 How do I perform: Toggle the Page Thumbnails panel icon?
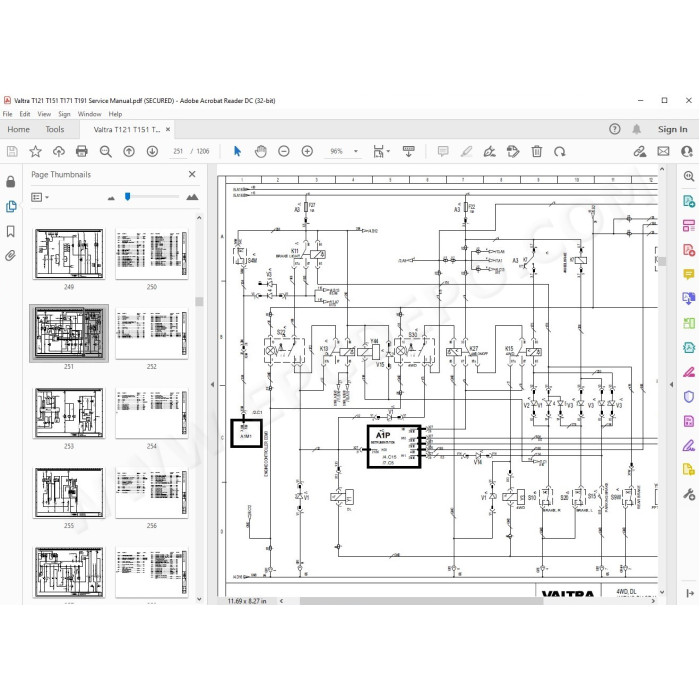click(x=11, y=206)
